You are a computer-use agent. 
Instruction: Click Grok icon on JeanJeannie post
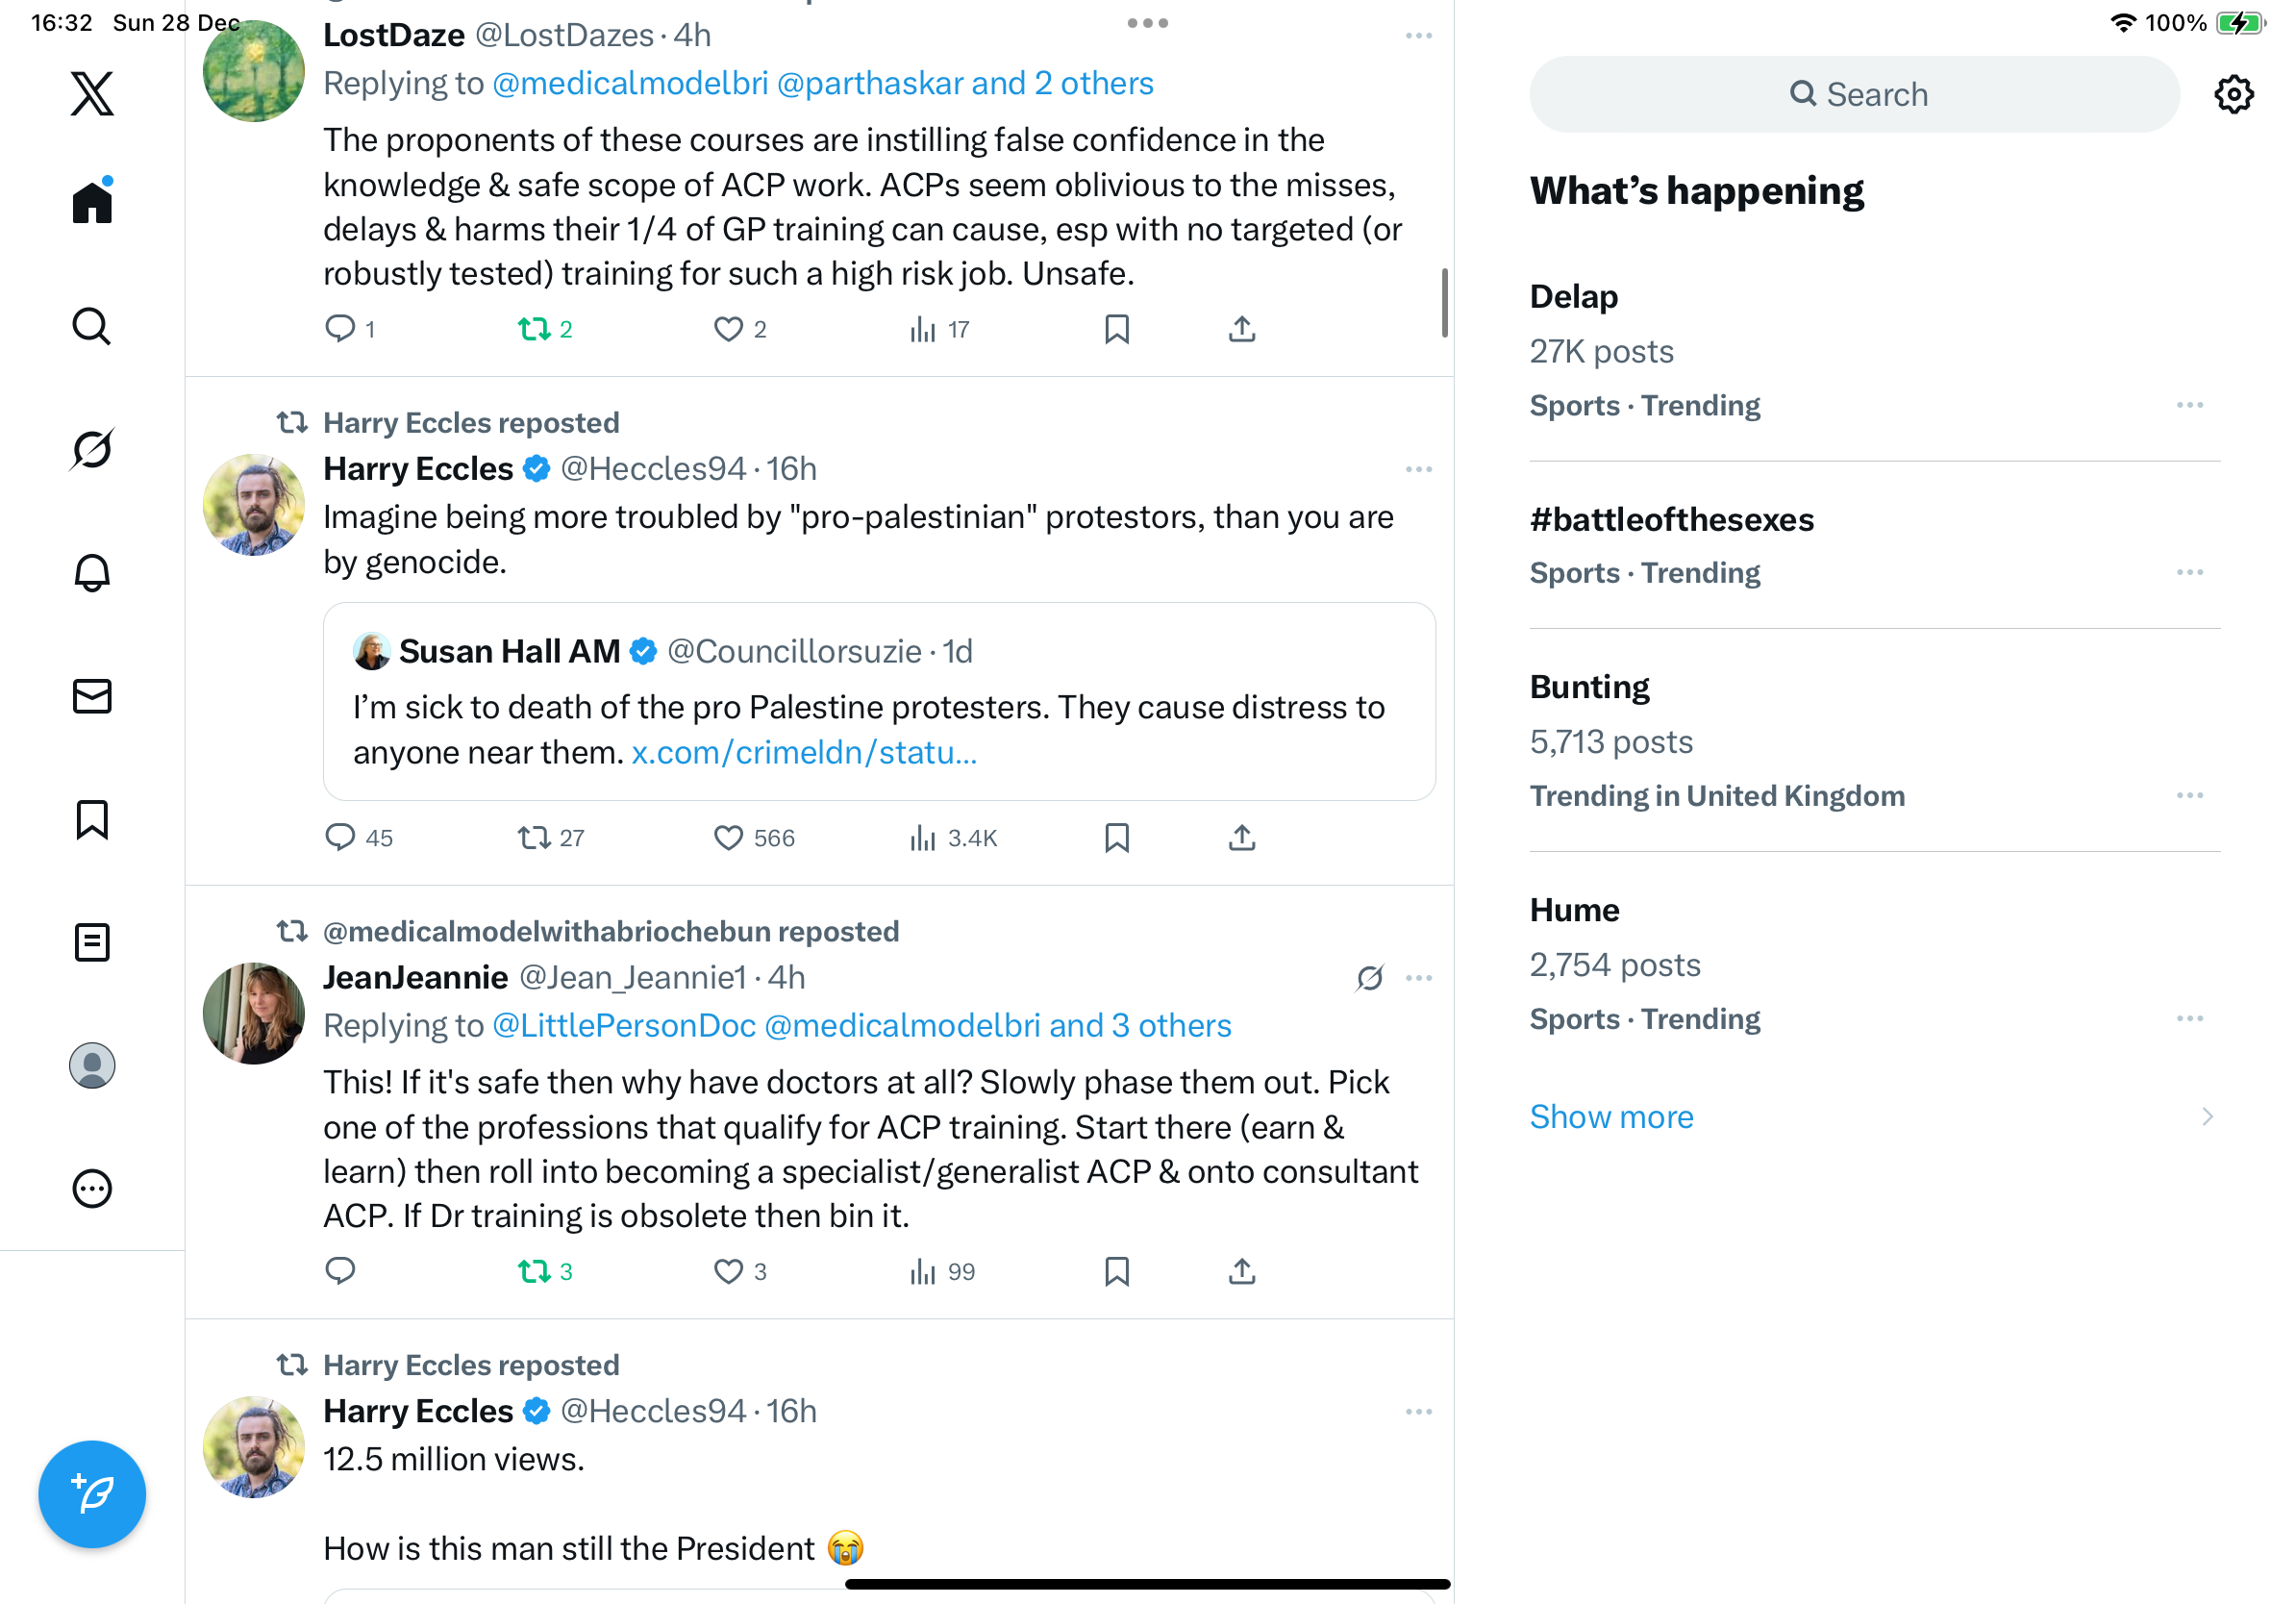[x=1369, y=977]
